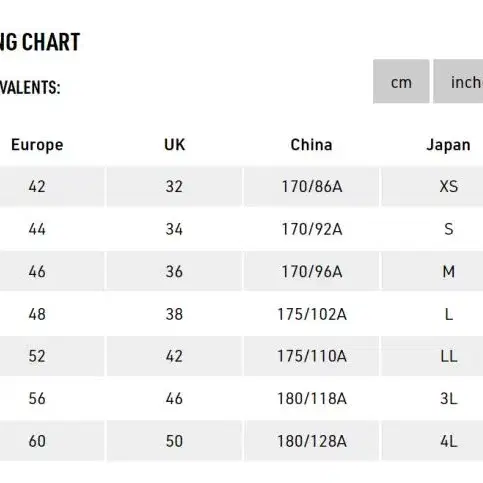Select Japan size L cell

[x=432, y=314]
